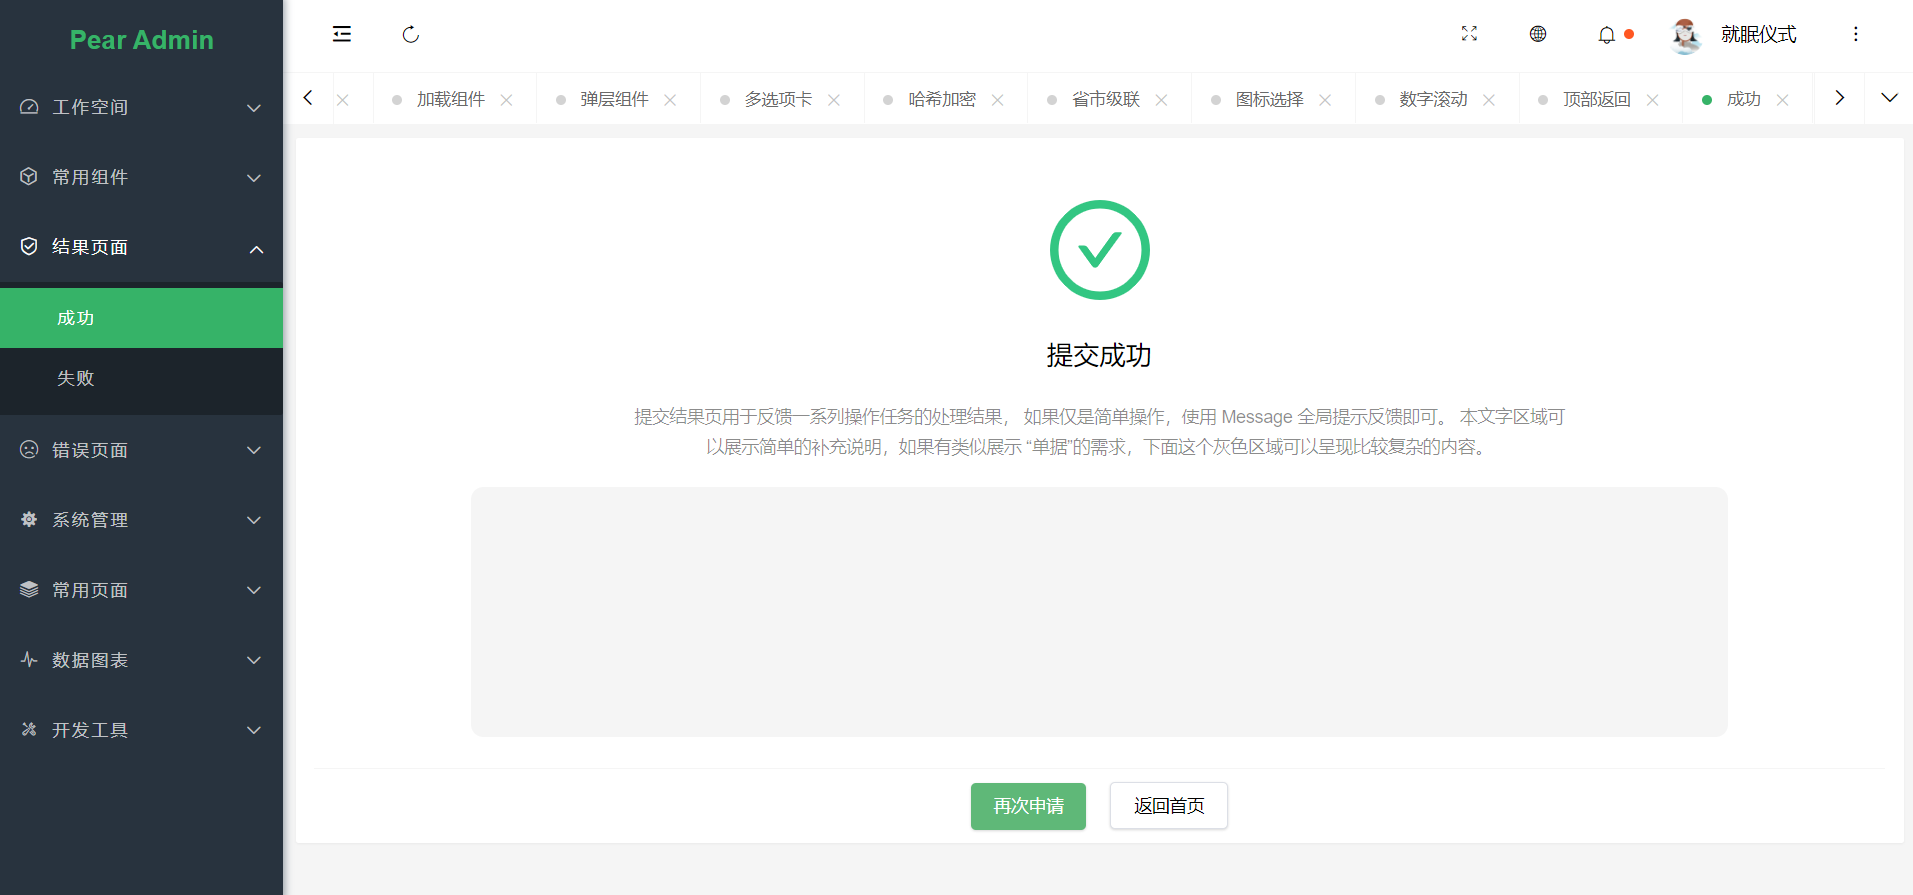Click the 开发工具 tools icon
Image resolution: width=1913 pixels, height=895 pixels.
click(29, 730)
